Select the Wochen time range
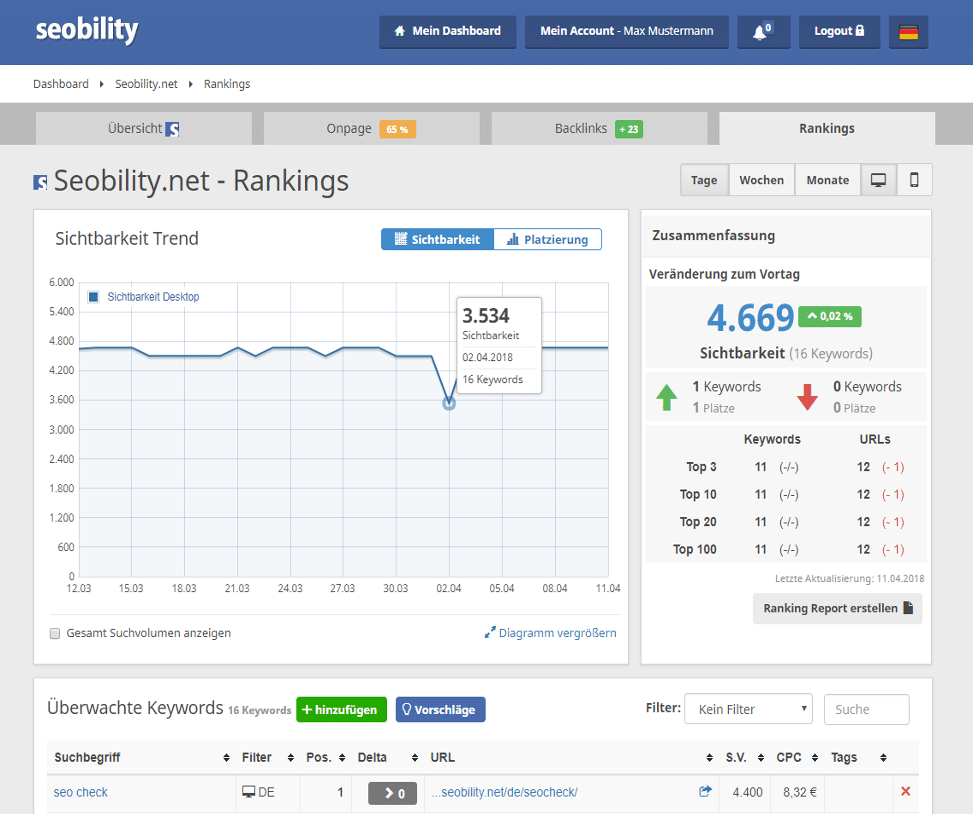973x814 pixels. (761, 180)
